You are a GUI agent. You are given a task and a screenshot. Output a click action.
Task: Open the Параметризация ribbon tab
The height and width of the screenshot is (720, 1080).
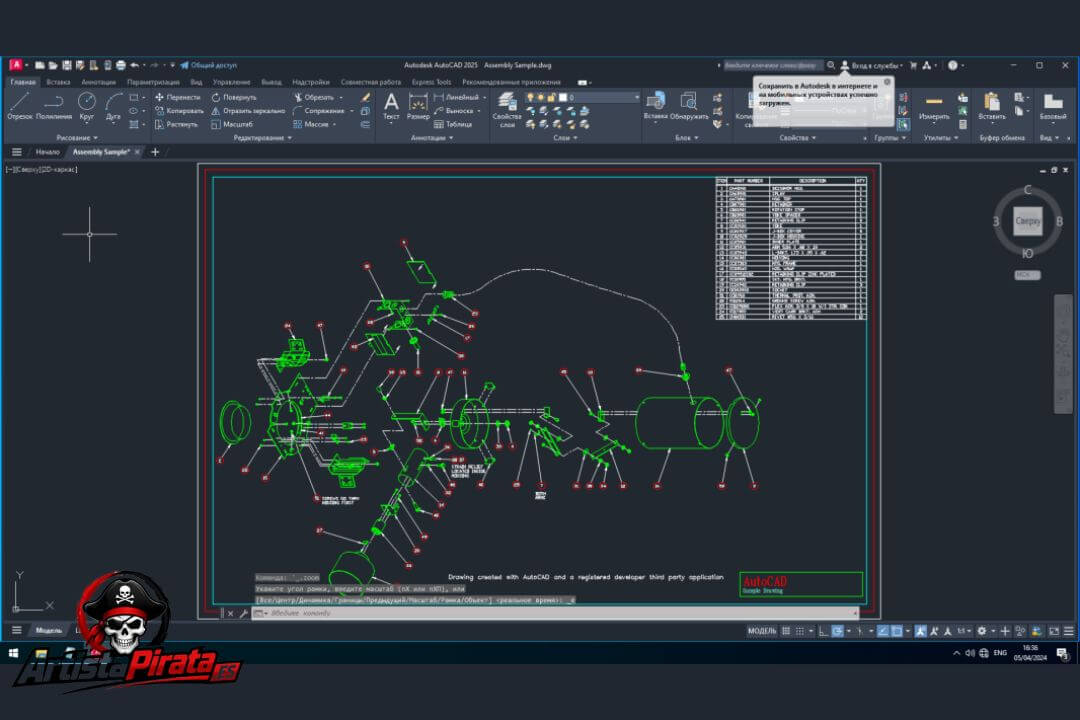click(x=153, y=82)
